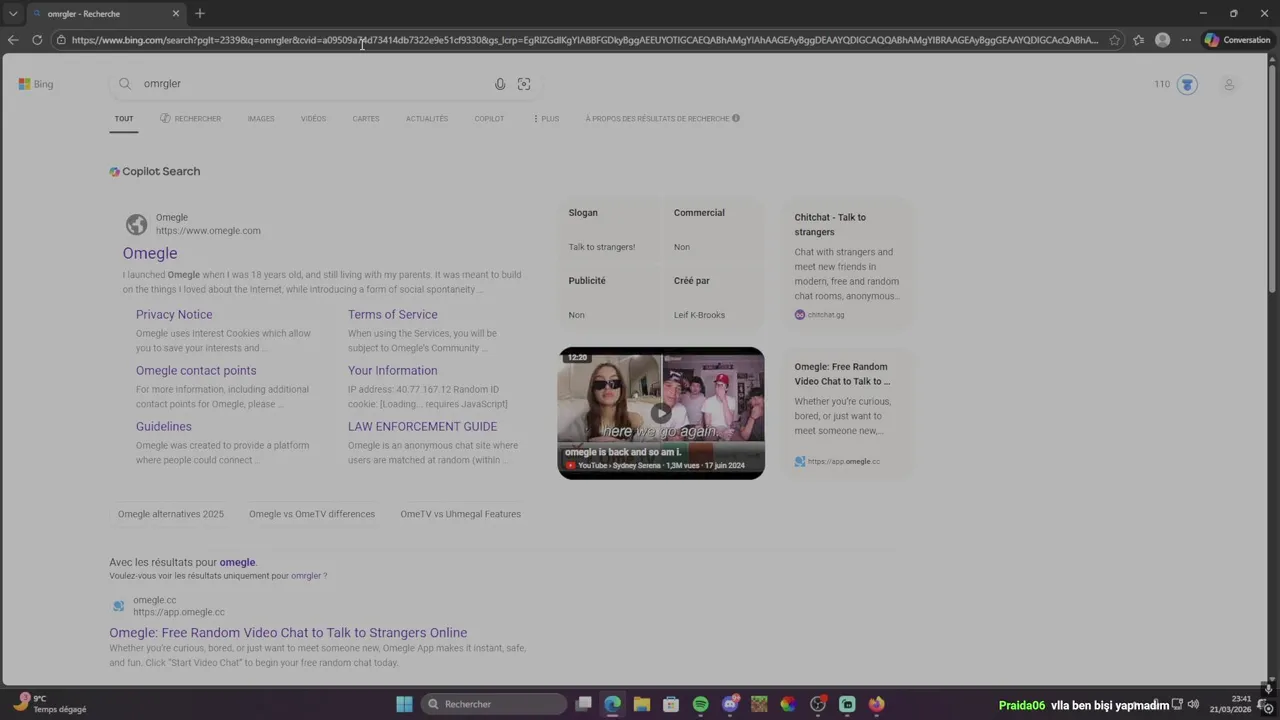Open Discord from the taskbar
The width and height of the screenshot is (1280, 720).
(730, 704)
